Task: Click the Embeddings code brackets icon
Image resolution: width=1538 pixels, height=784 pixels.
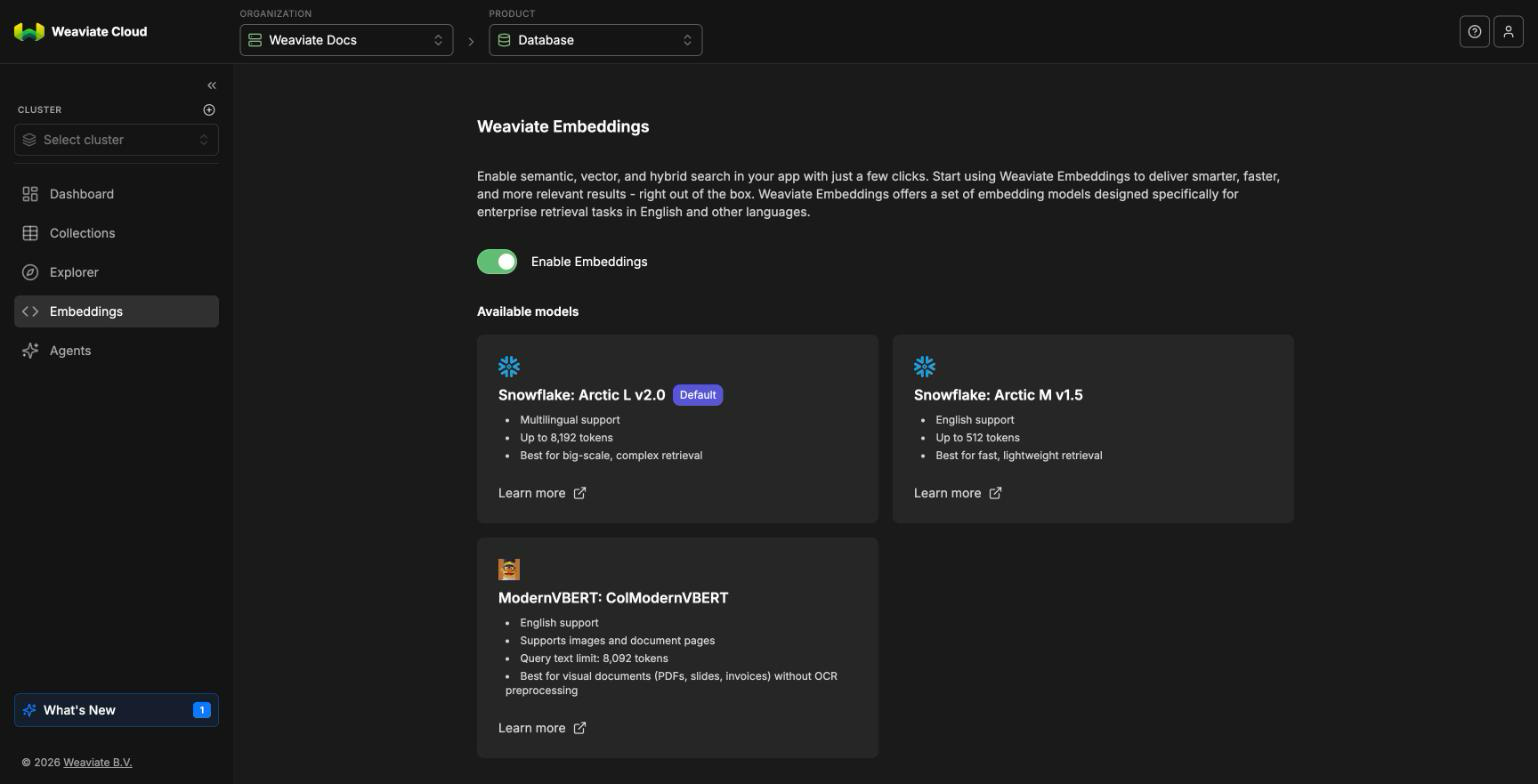Action: point(30,311)
